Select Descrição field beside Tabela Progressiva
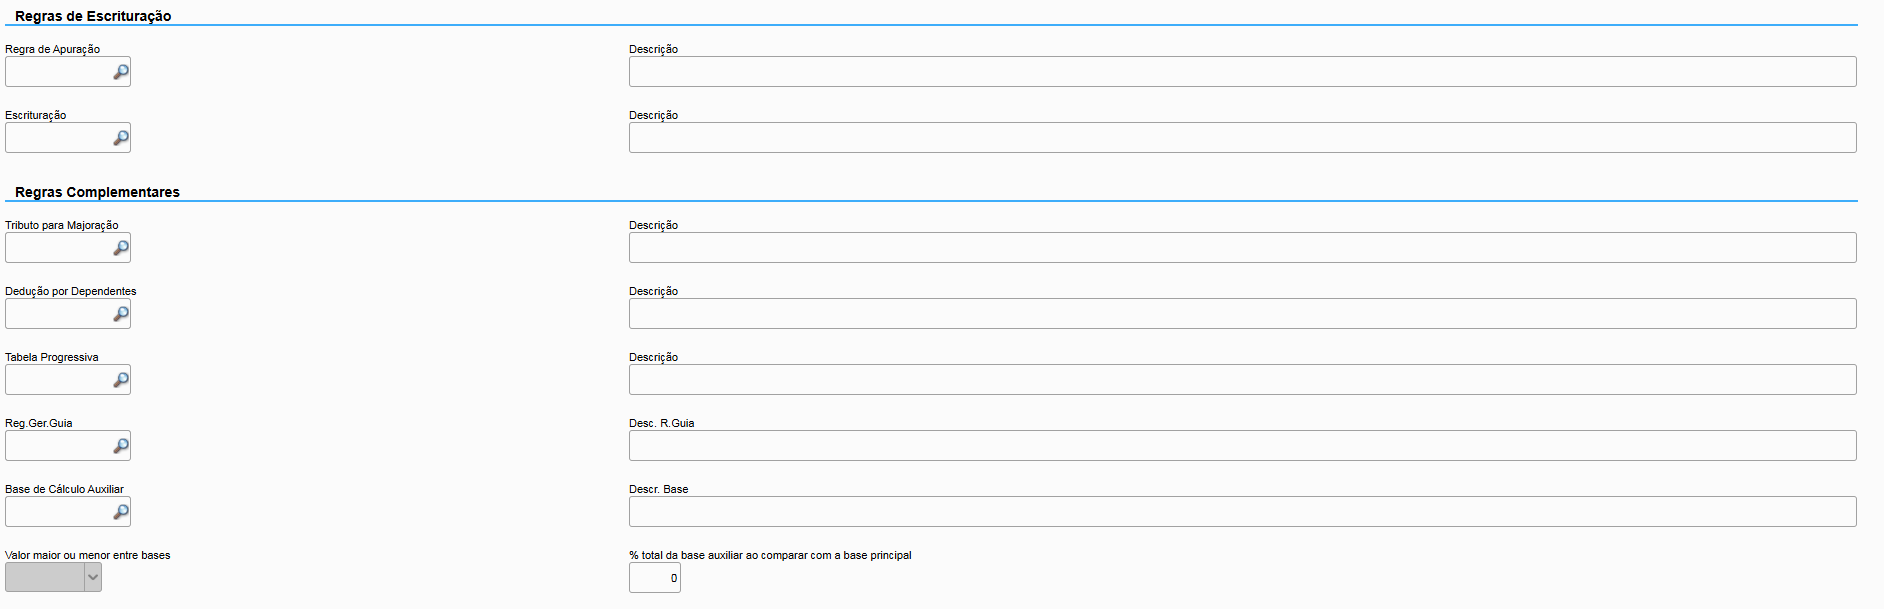 coord(1242,380)
